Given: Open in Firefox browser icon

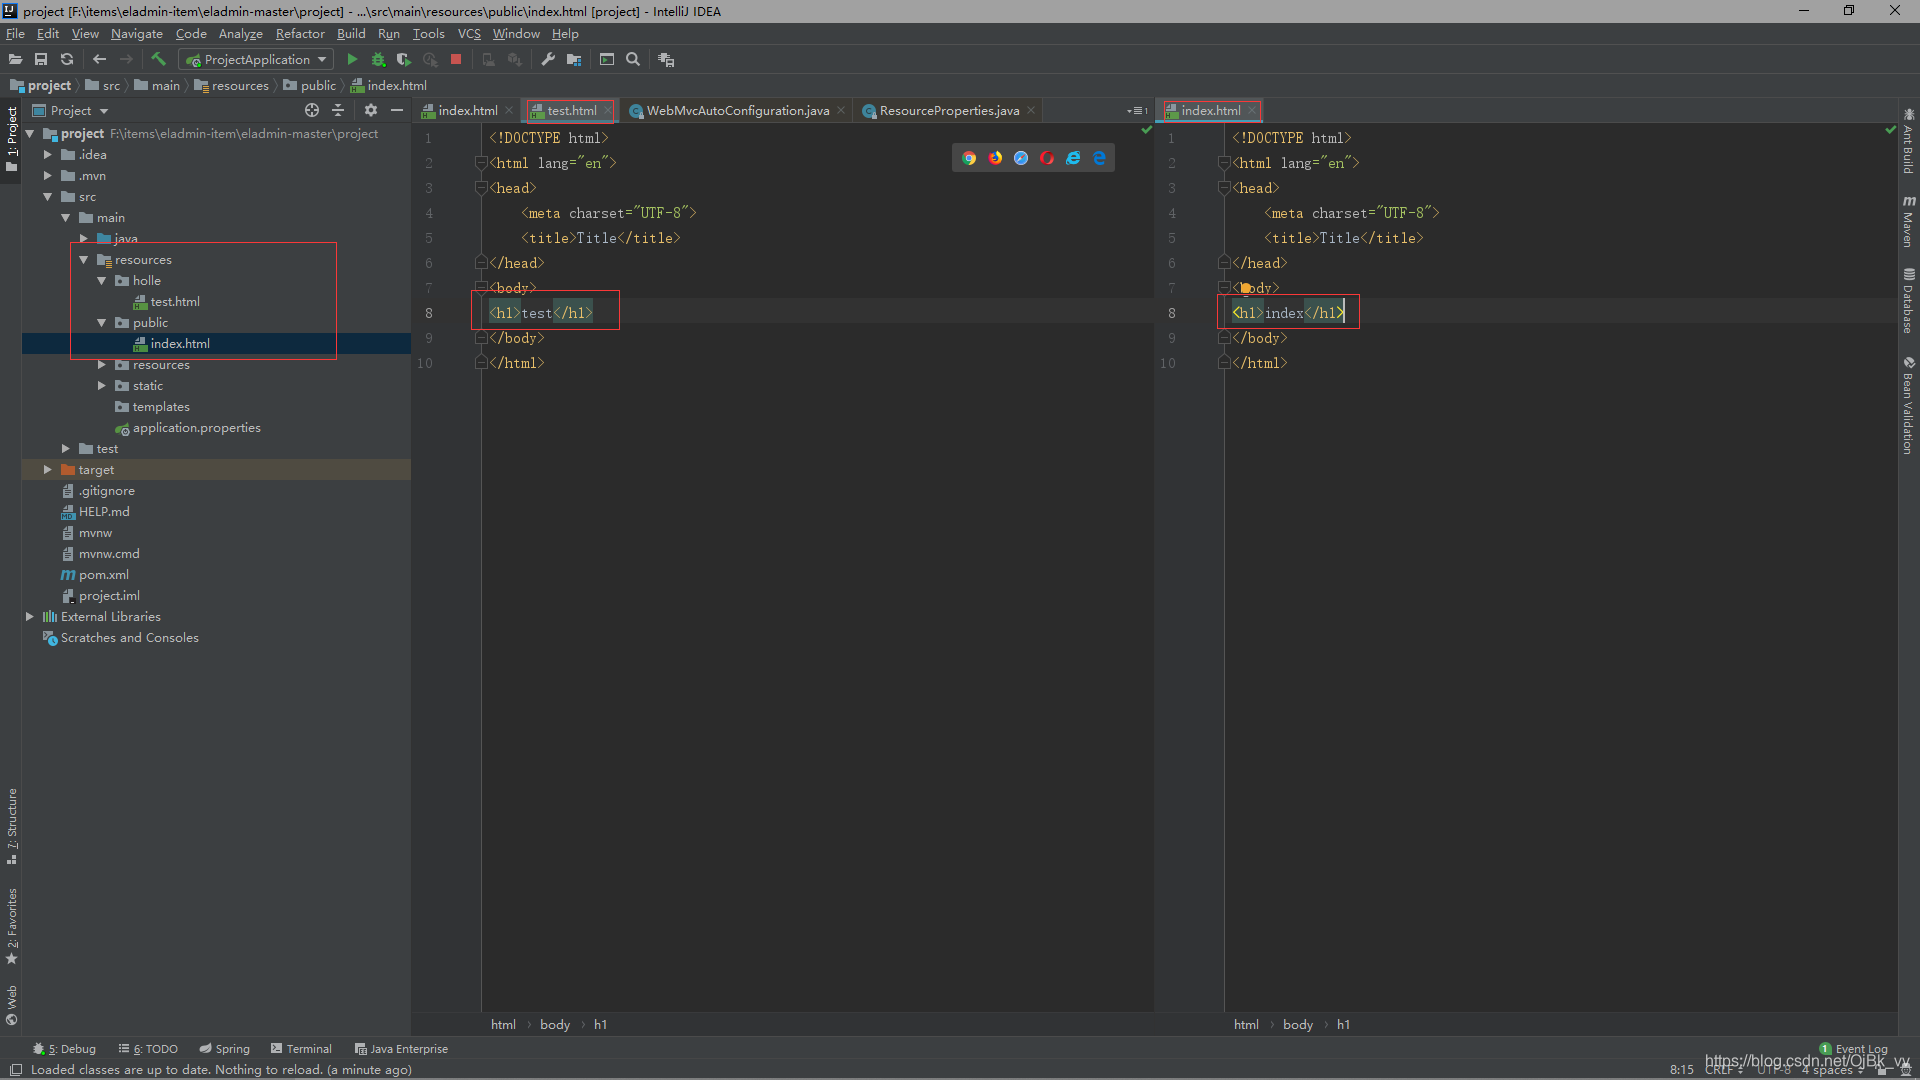Looking at the screenshot, I should (x=995, y=158).
